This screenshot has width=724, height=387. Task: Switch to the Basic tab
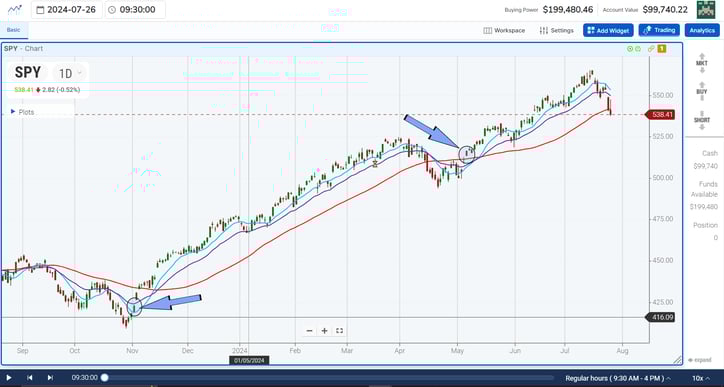(x=13, y=30)
